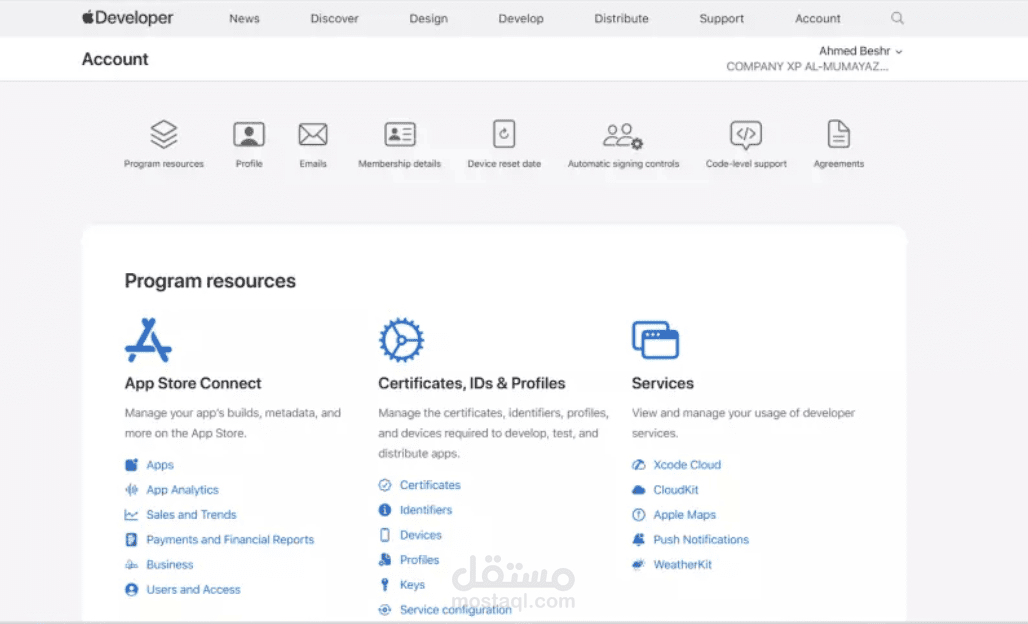The image size is (1028, 624).
Task: Open the Develop menu
Action: [x=521, y=18]
